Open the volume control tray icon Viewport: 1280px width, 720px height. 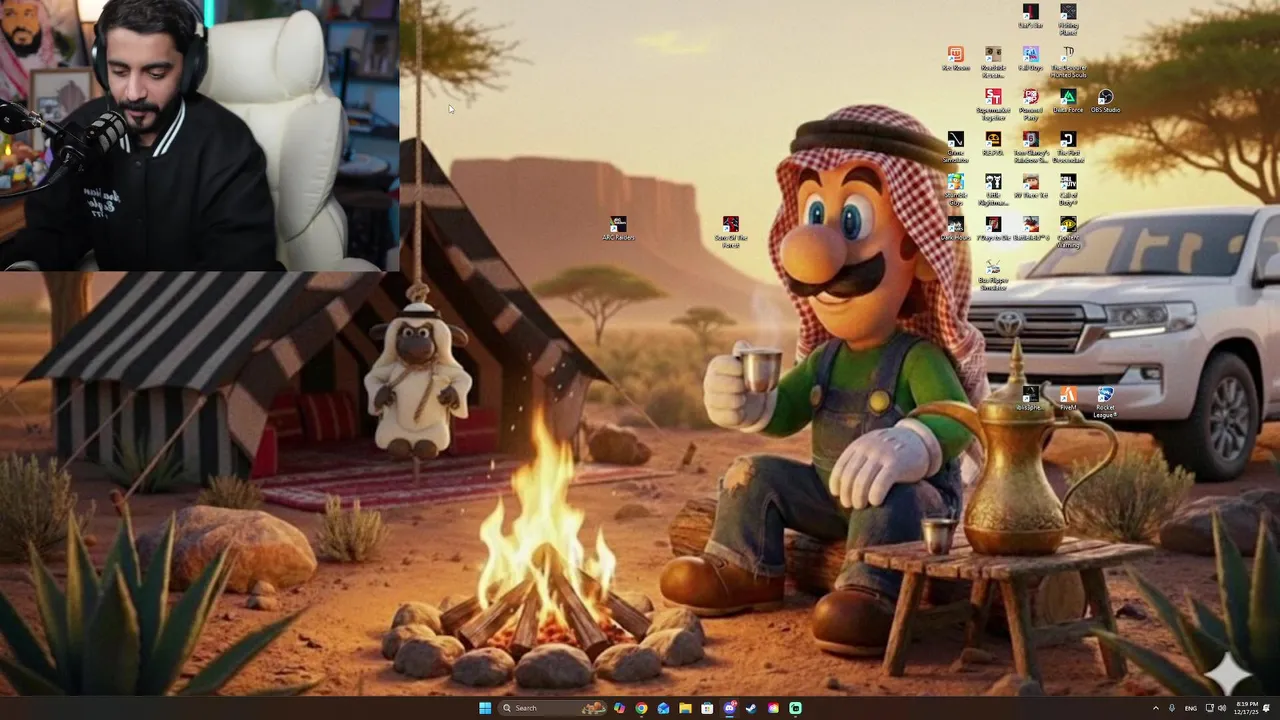click(1222, 708)
